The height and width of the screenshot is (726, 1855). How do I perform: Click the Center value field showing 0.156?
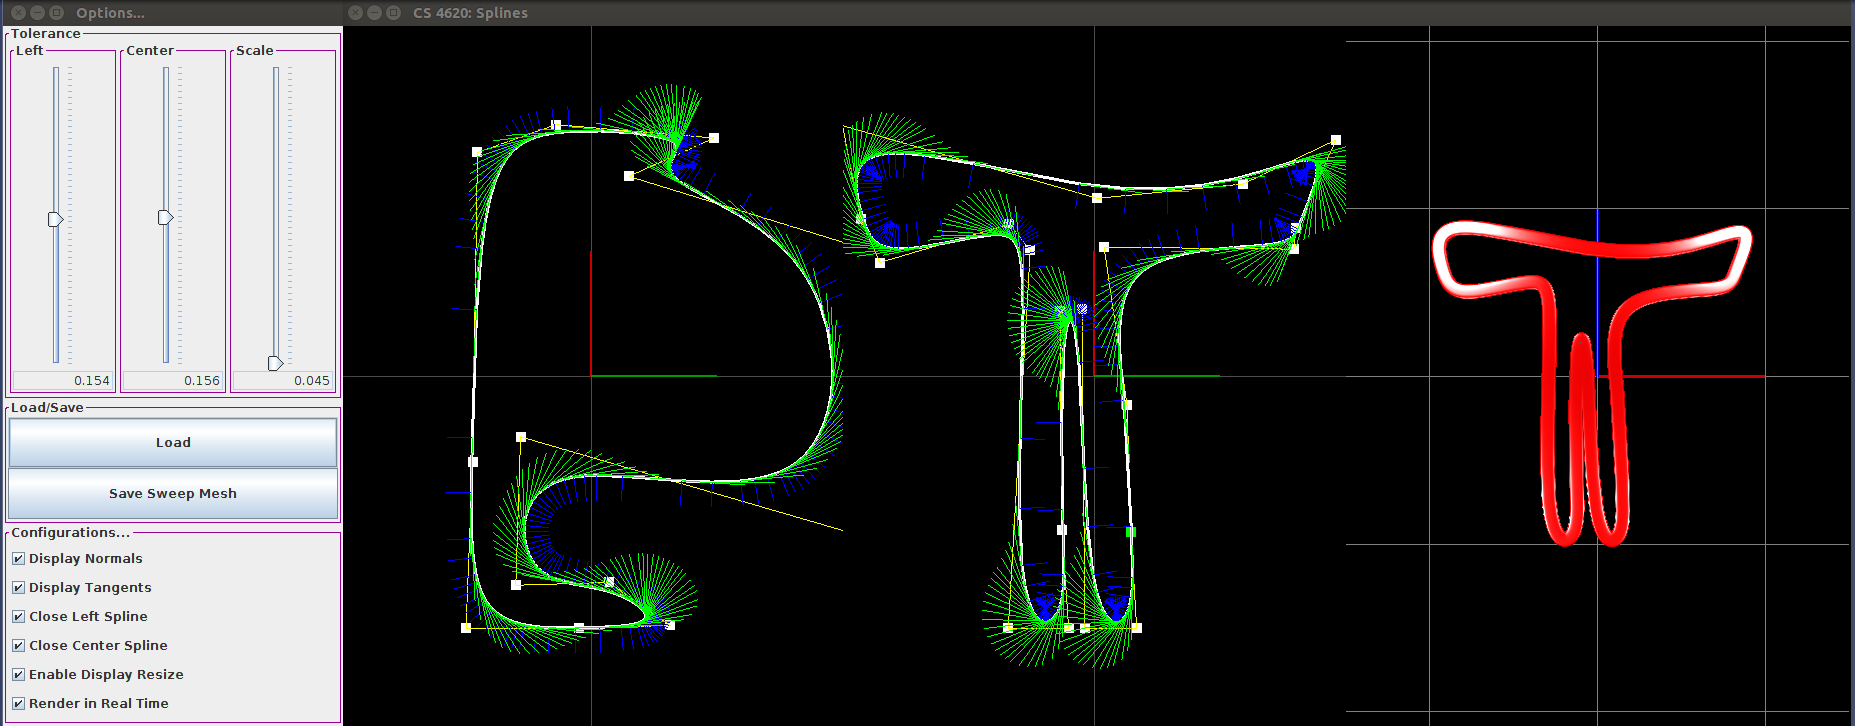click(x=172, y=381)
